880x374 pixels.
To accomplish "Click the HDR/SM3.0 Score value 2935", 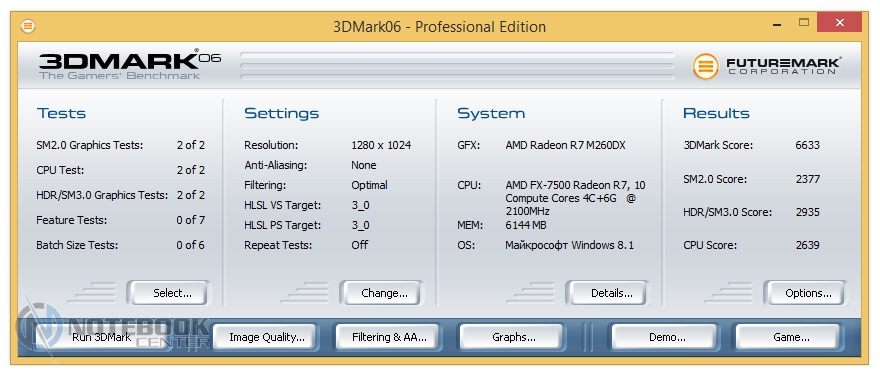I will [807, 212].
